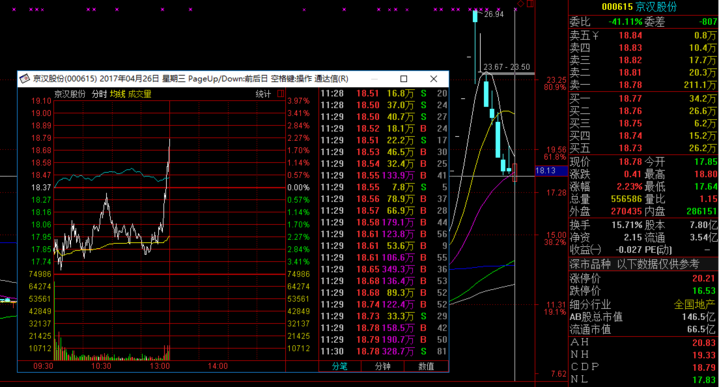Click the red square icon atop the price axis
Viewport: 719px width, 387px height.
click(x=531, y=3)
